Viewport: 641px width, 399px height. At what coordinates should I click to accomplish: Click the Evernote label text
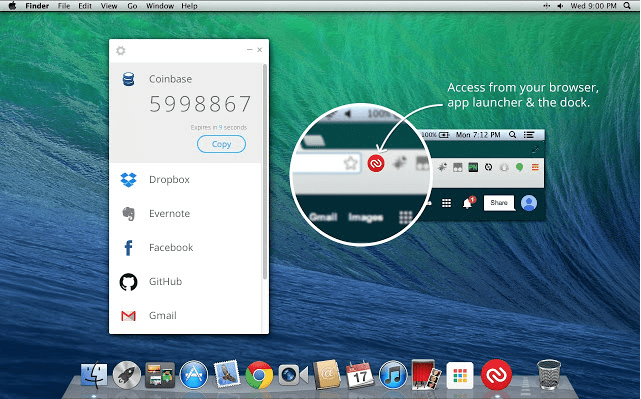coord(169,213)
